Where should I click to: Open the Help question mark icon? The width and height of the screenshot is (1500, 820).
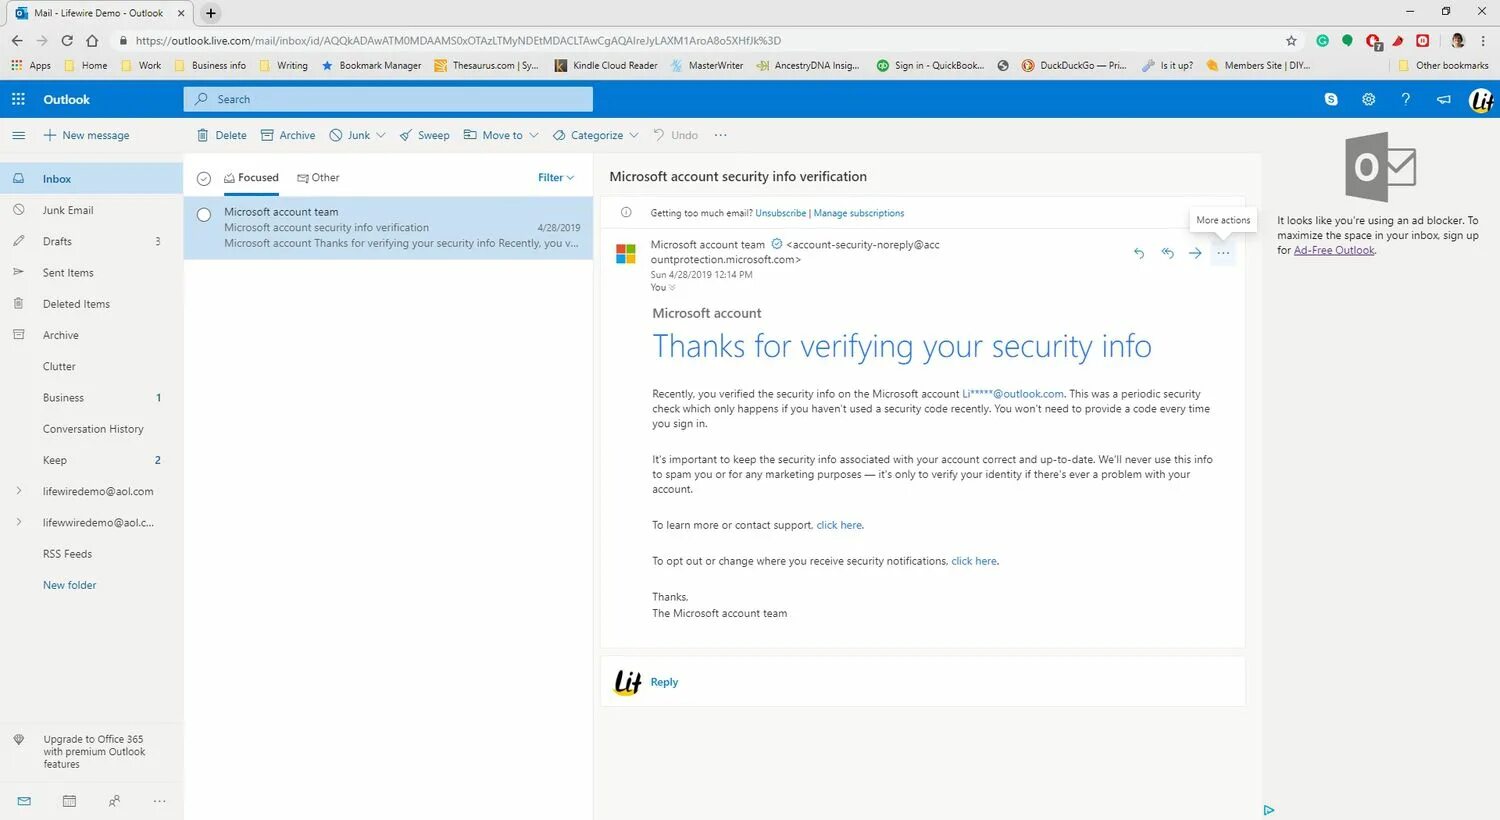[x=1406, y=99]
